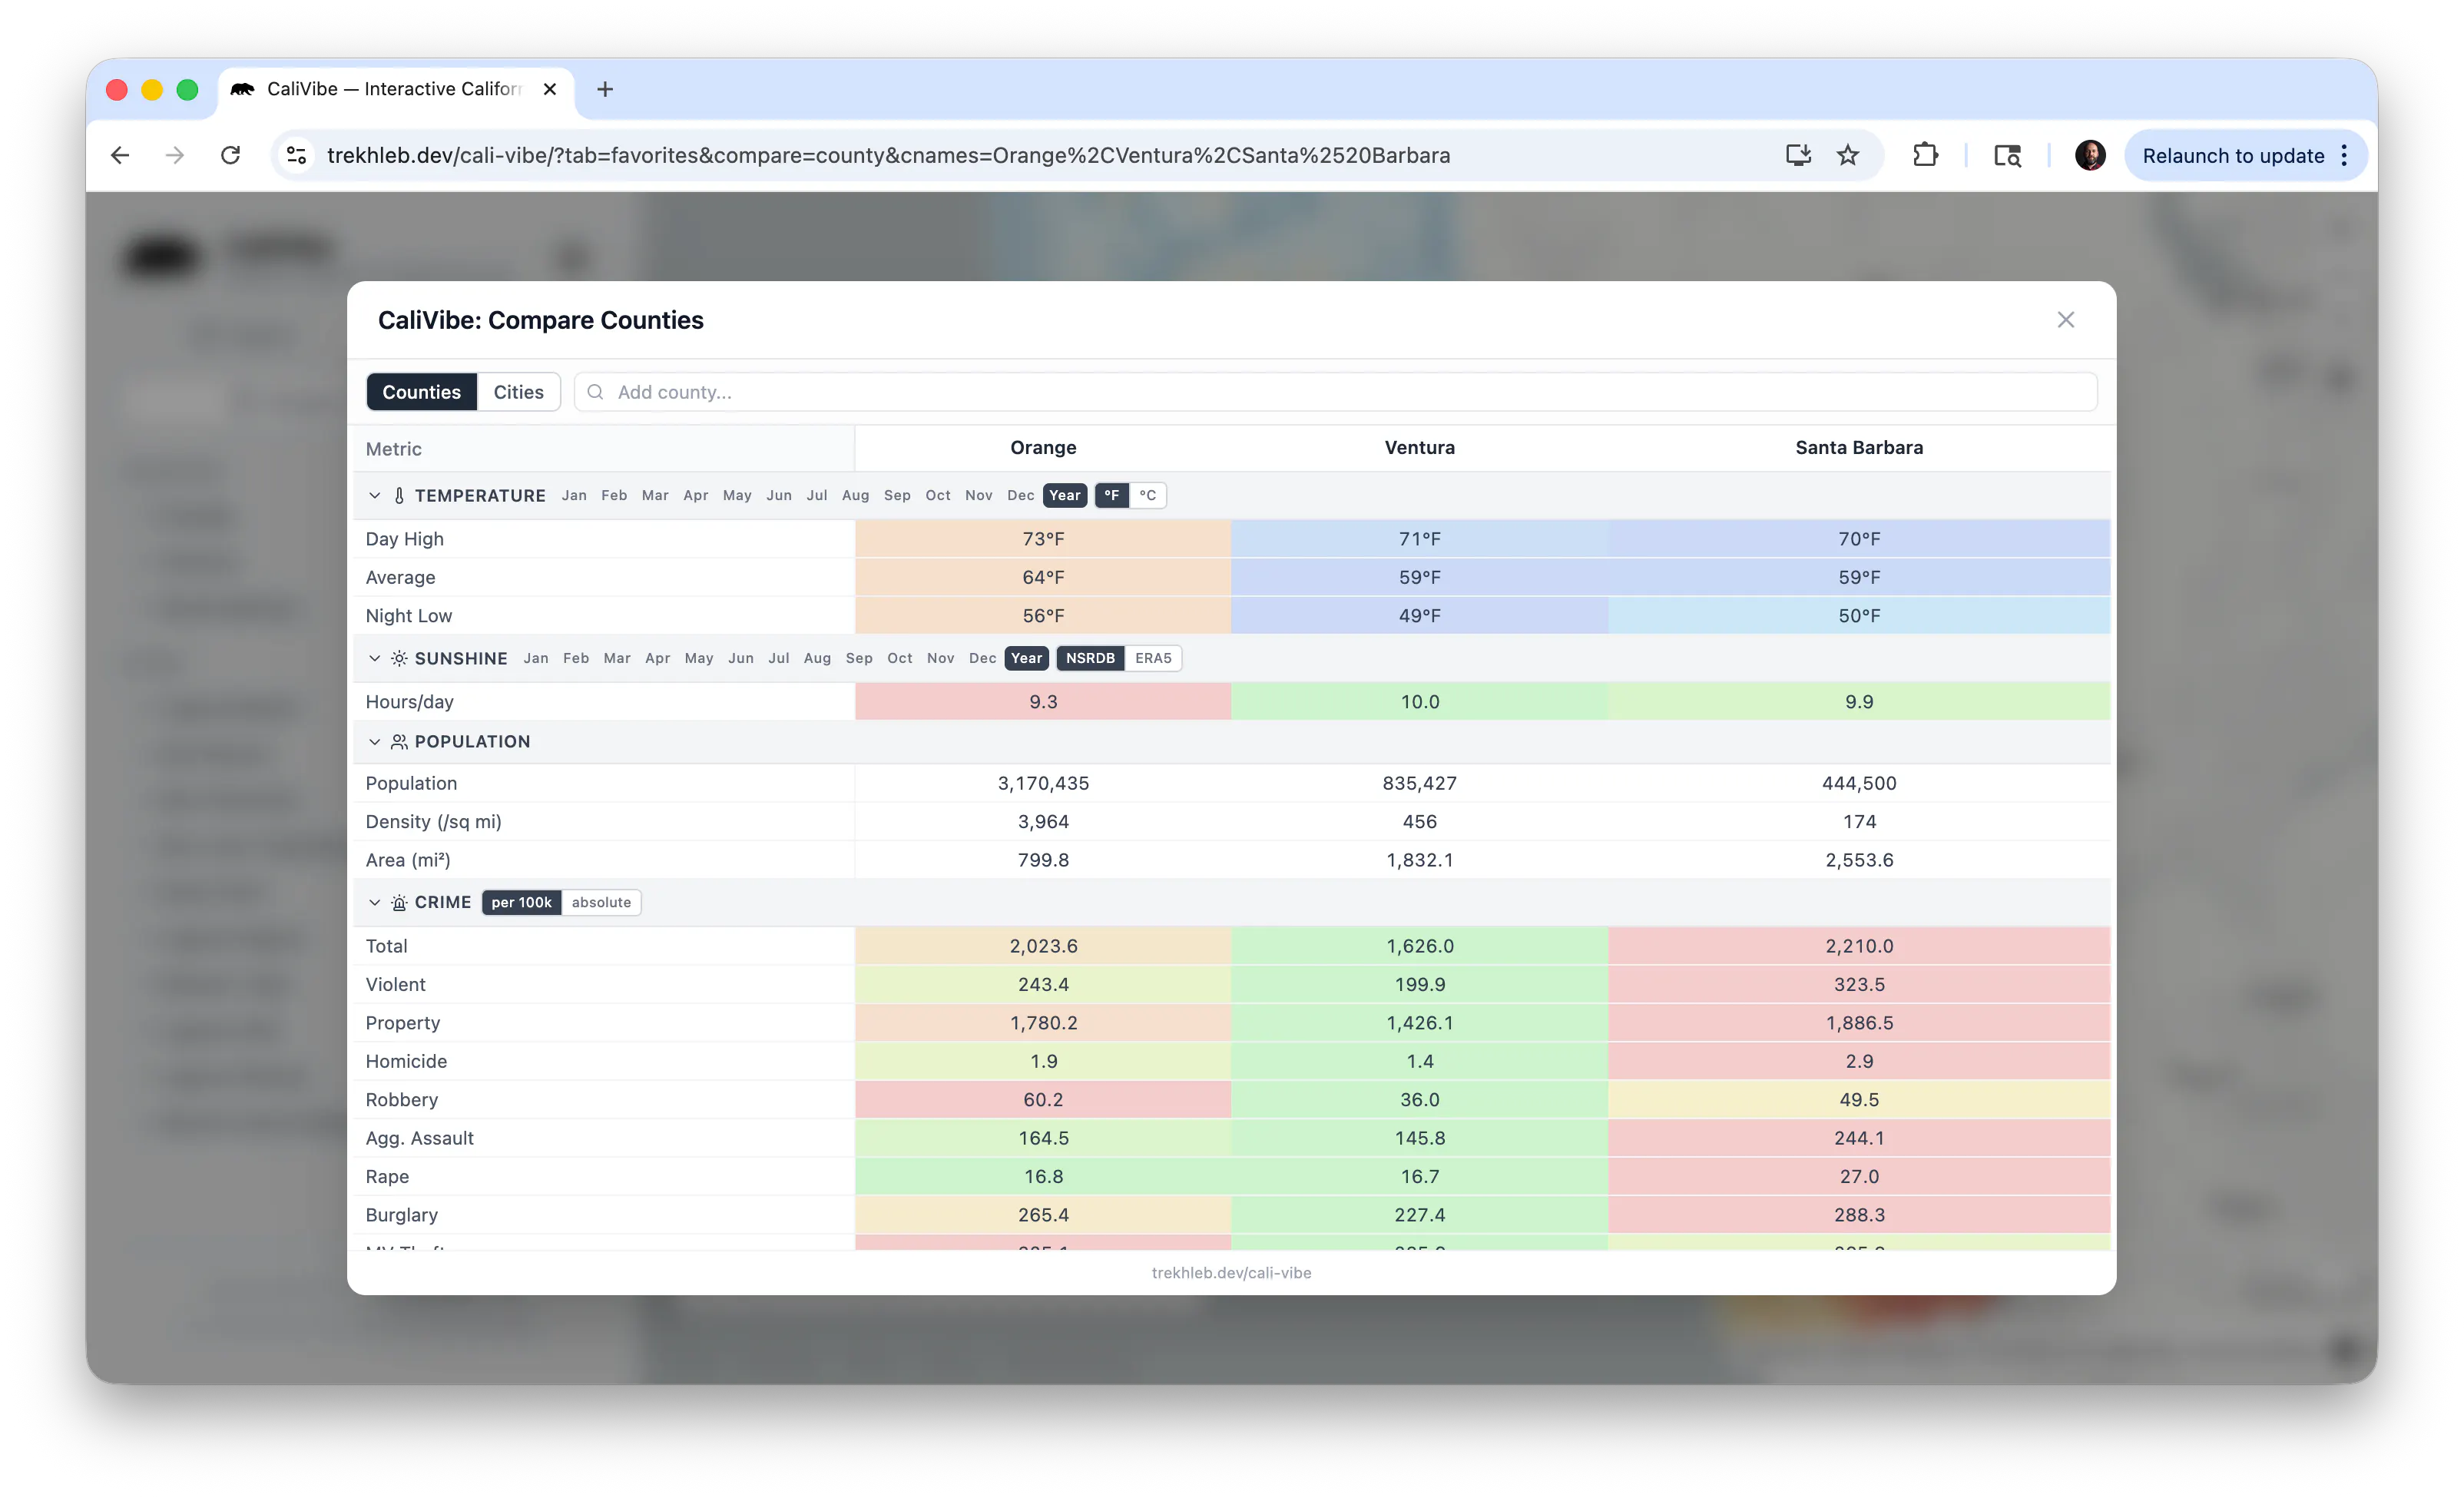
Task: Click the Temperature thermometer icon
Action: pyautogui.click(x=399, y=496)
